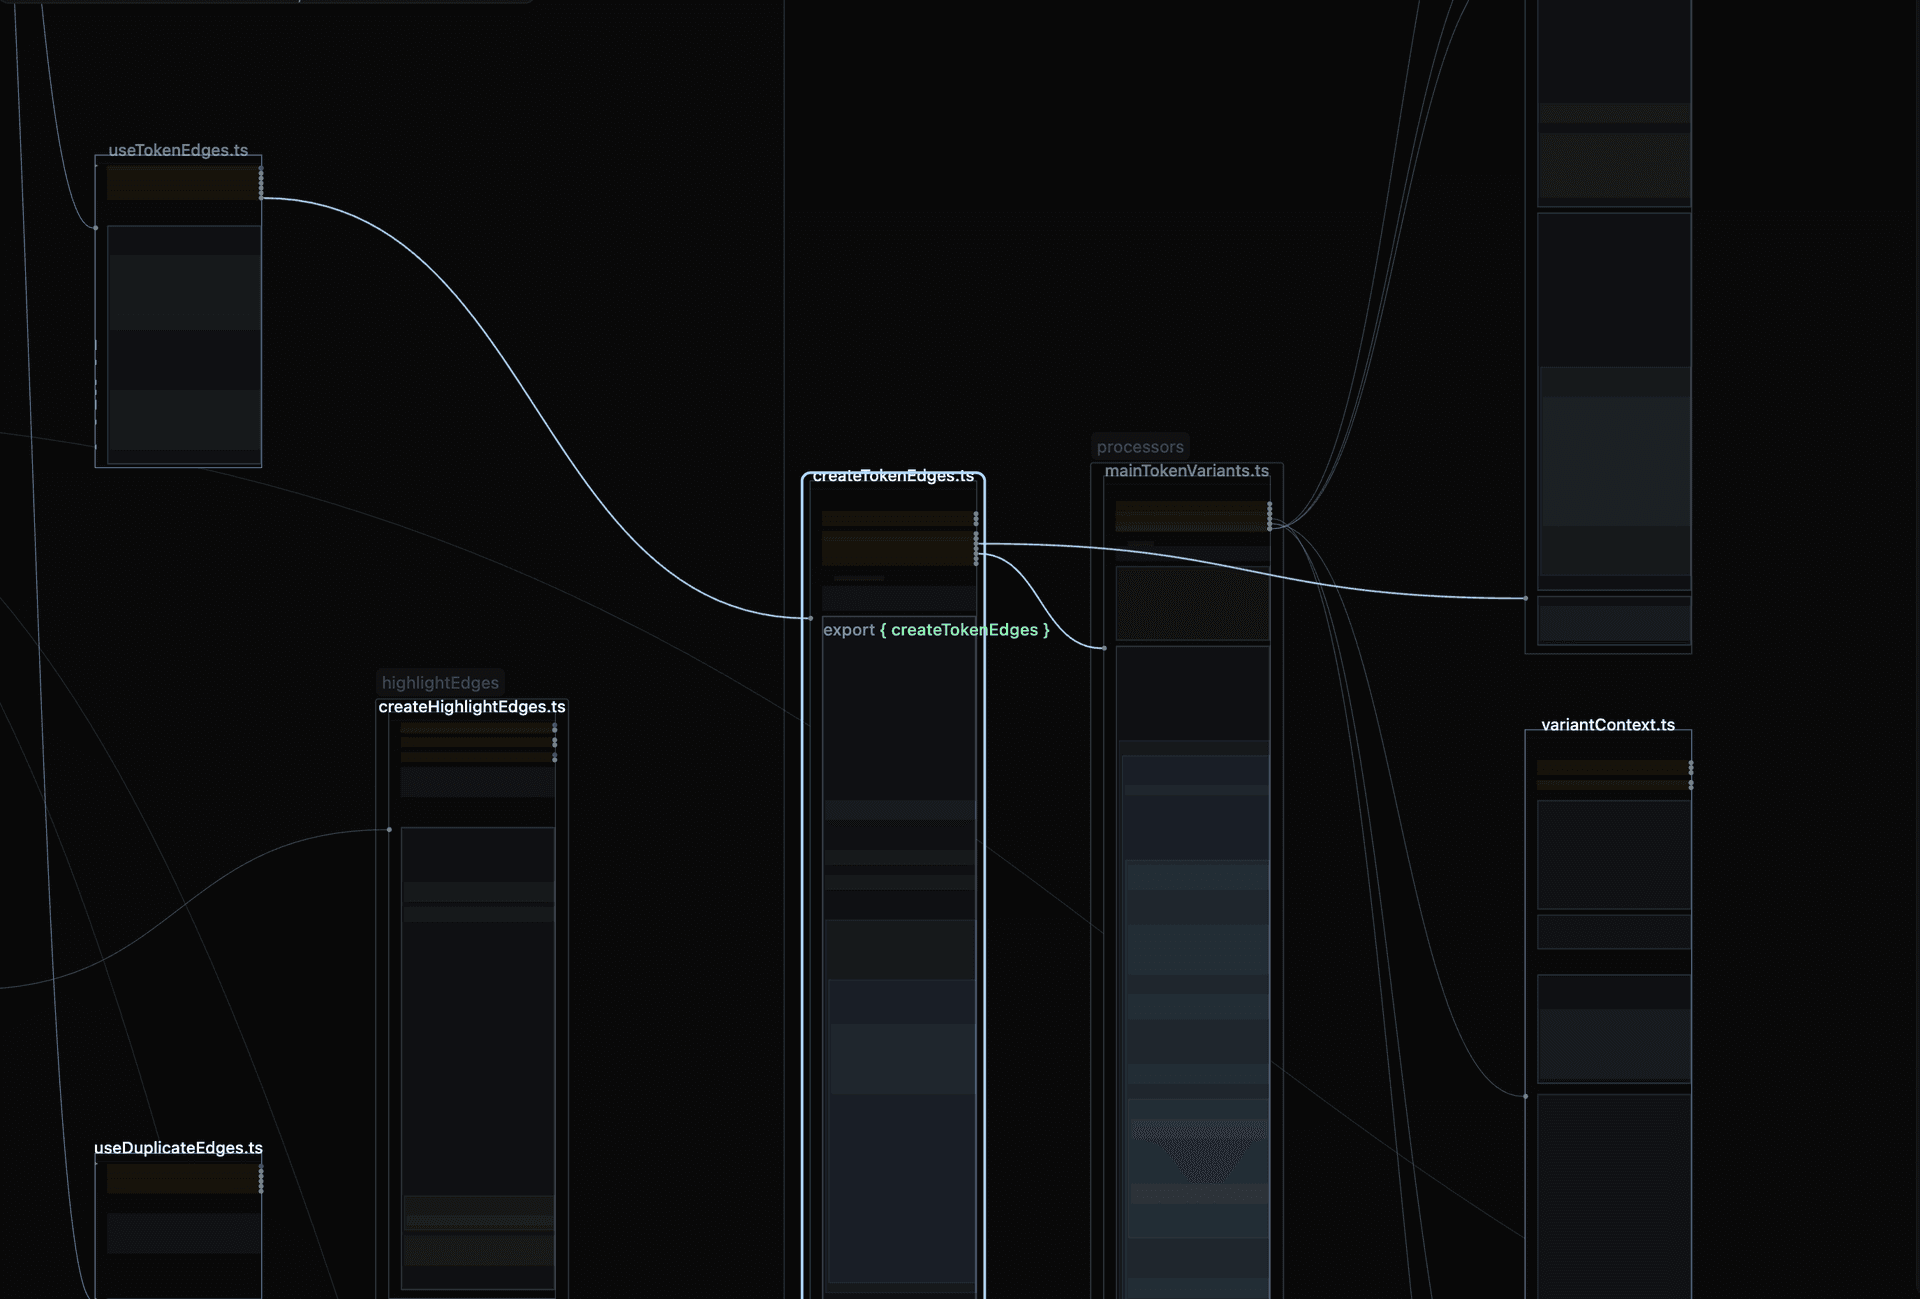
Task: Open the useTokenEdges.ts title label
Action: (178, 152)
